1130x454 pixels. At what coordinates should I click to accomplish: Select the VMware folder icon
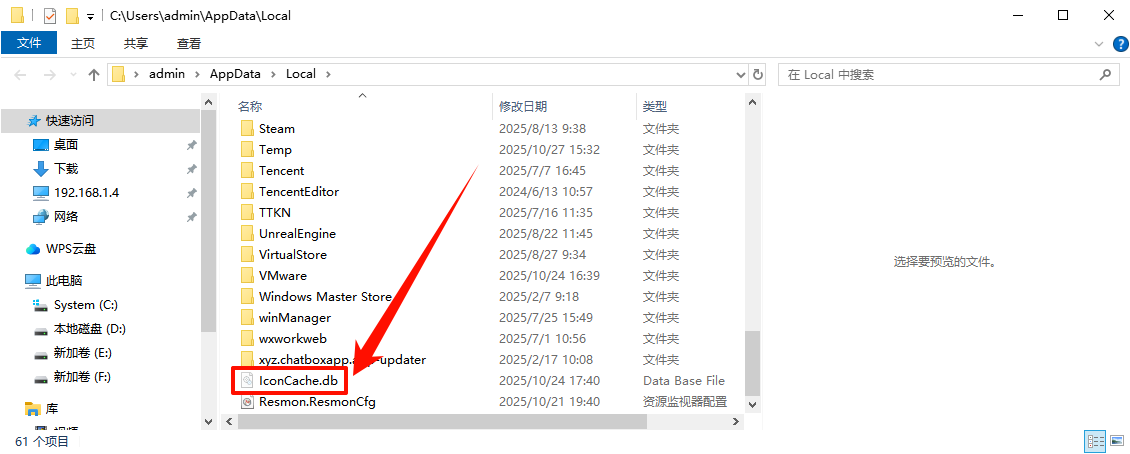point(247,275)
